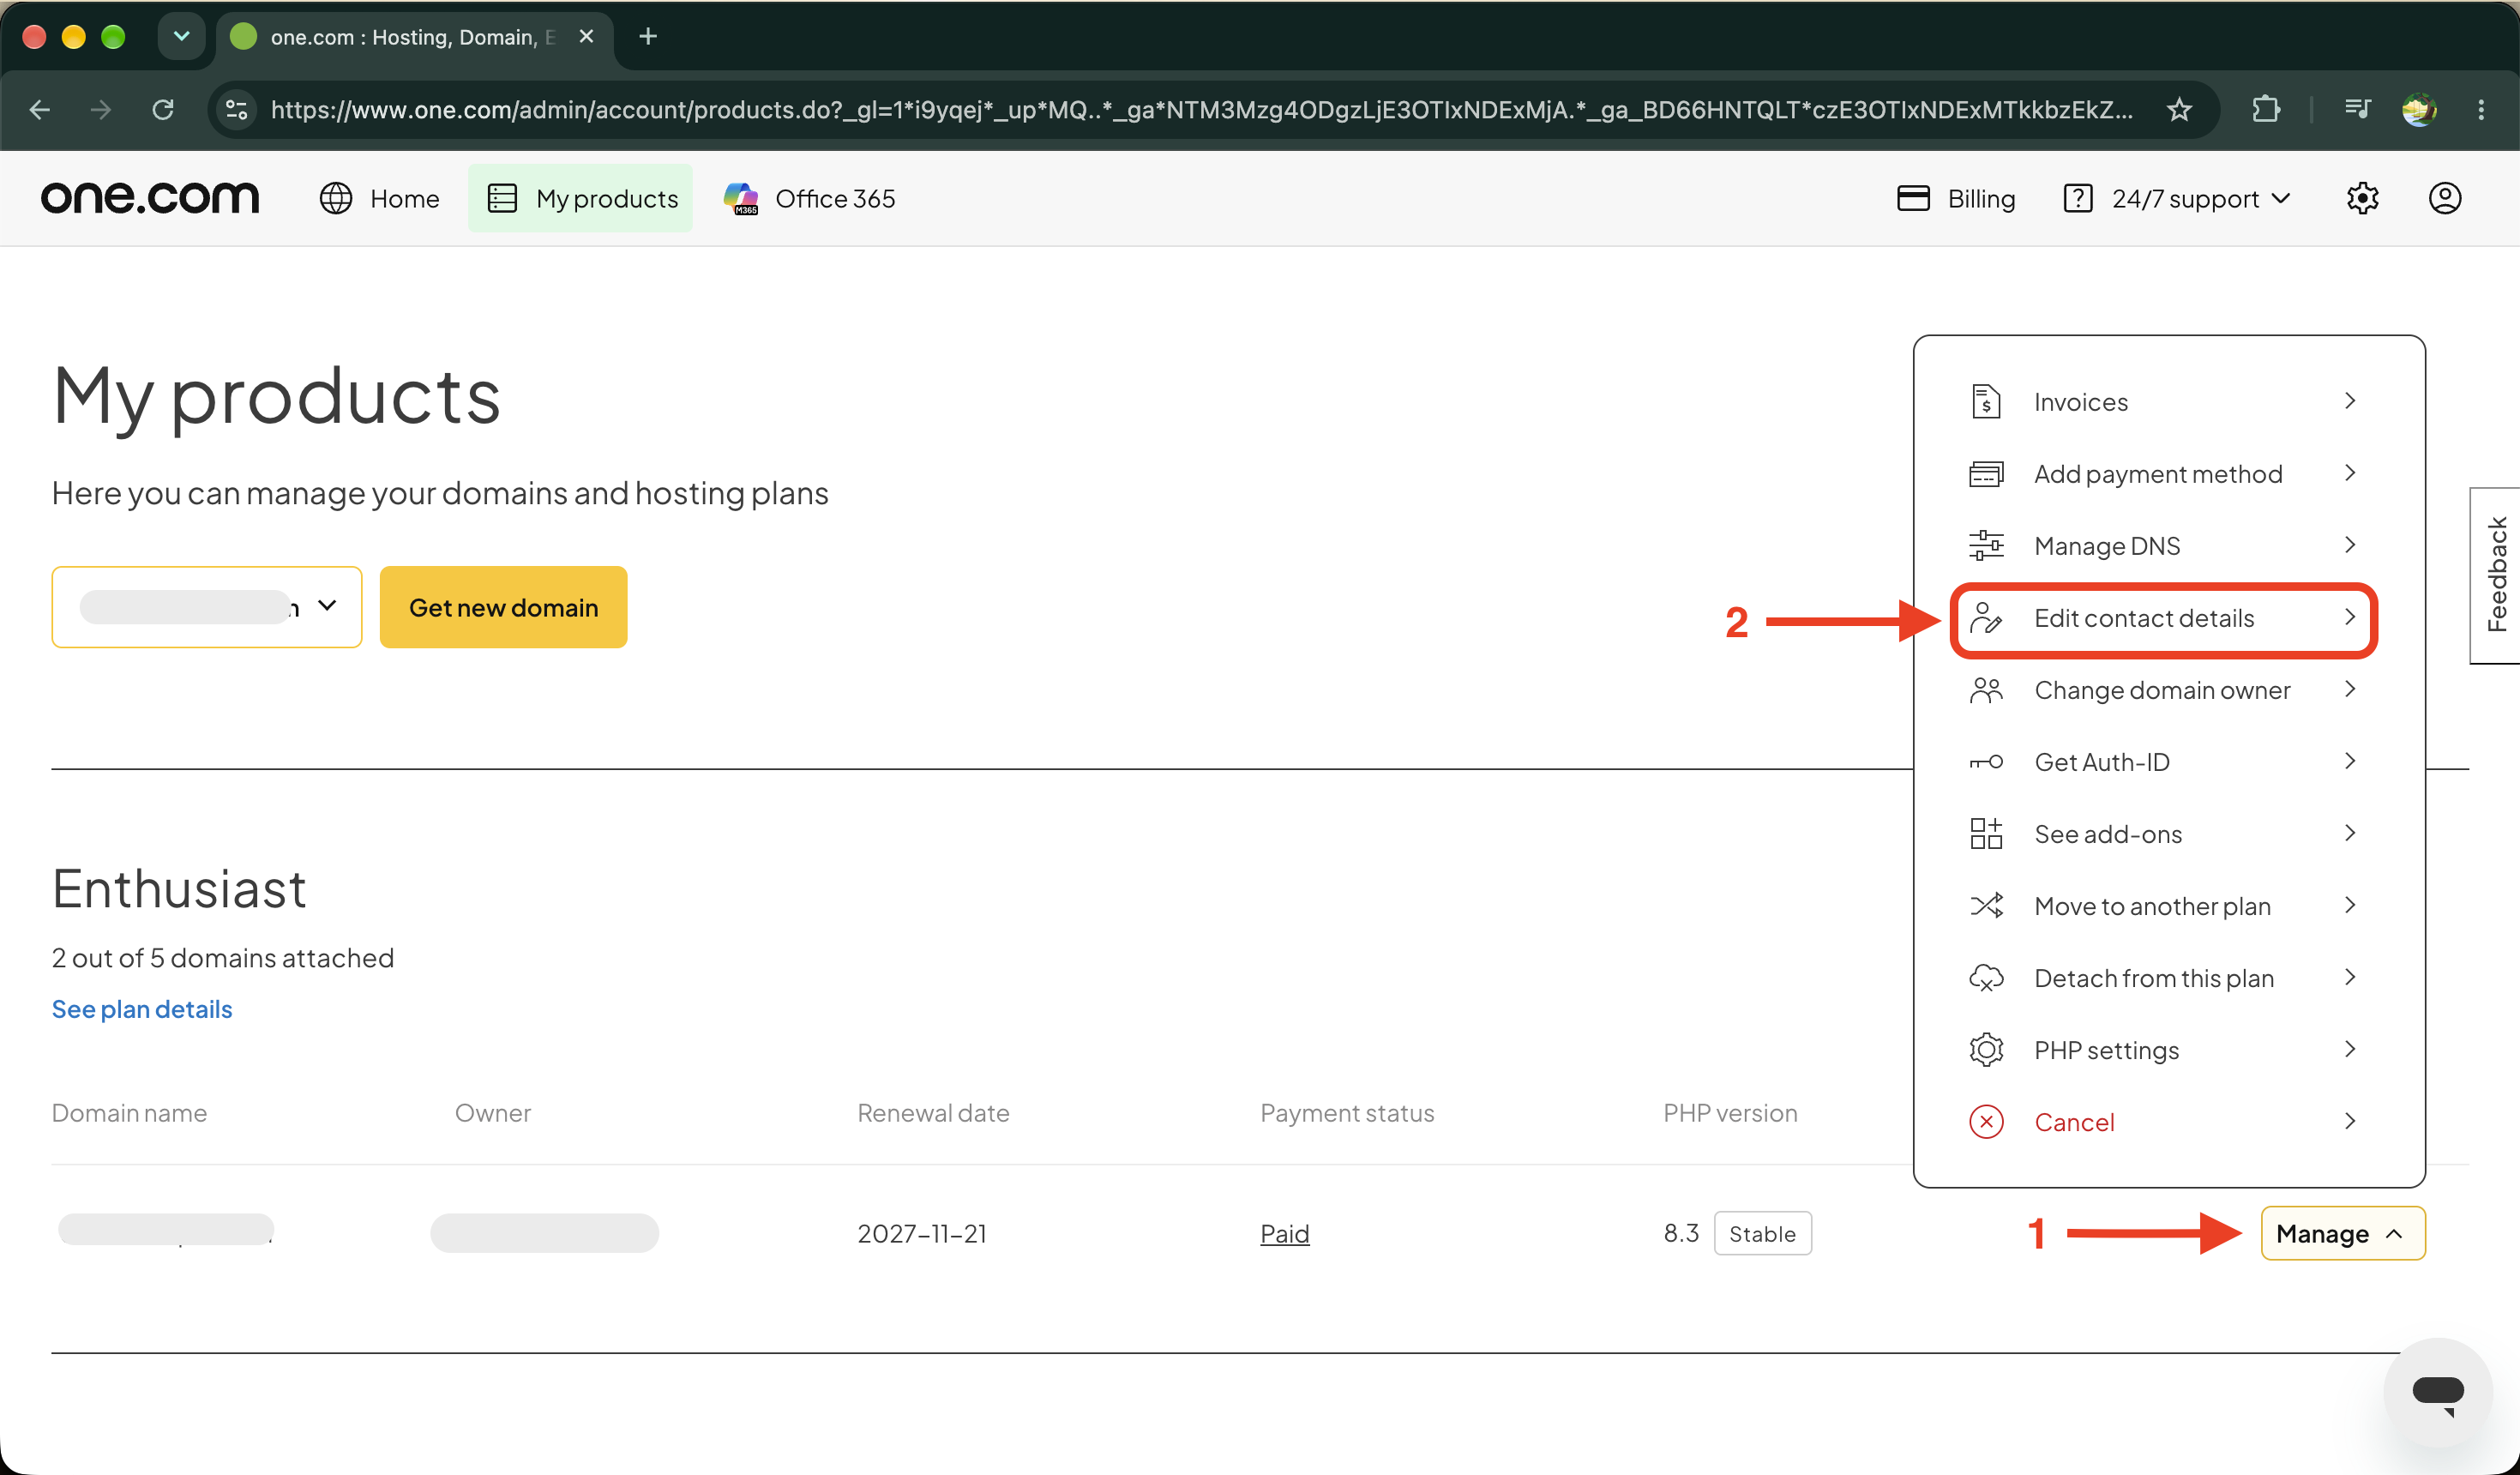
Task: Click the Get new domain button
Action: (503, 607)
